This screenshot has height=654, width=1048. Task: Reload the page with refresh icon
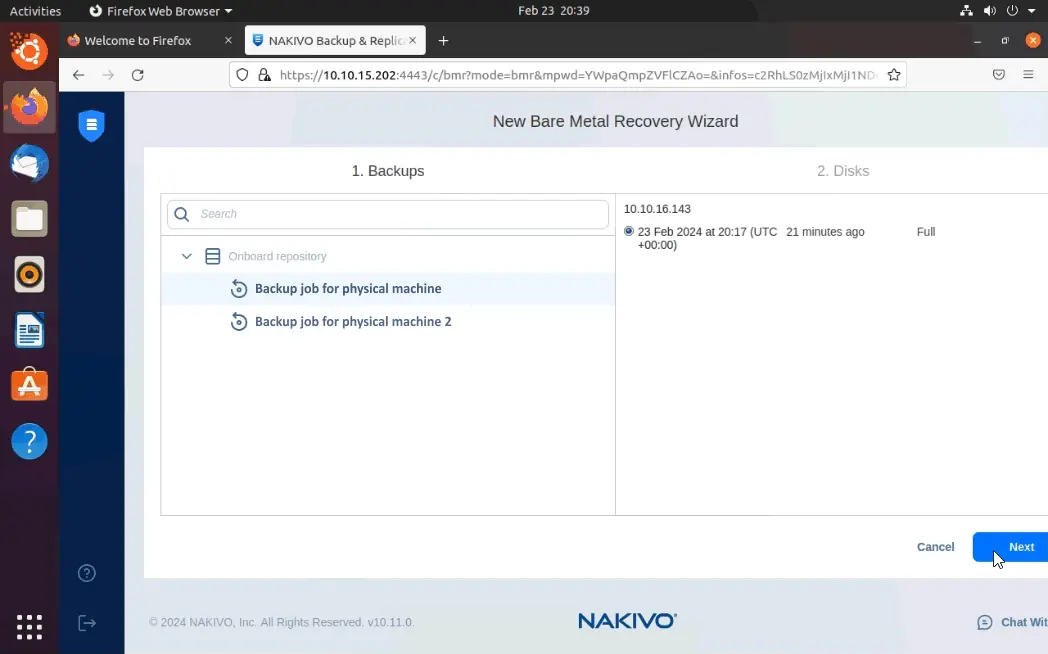click(x=138, y=75)
